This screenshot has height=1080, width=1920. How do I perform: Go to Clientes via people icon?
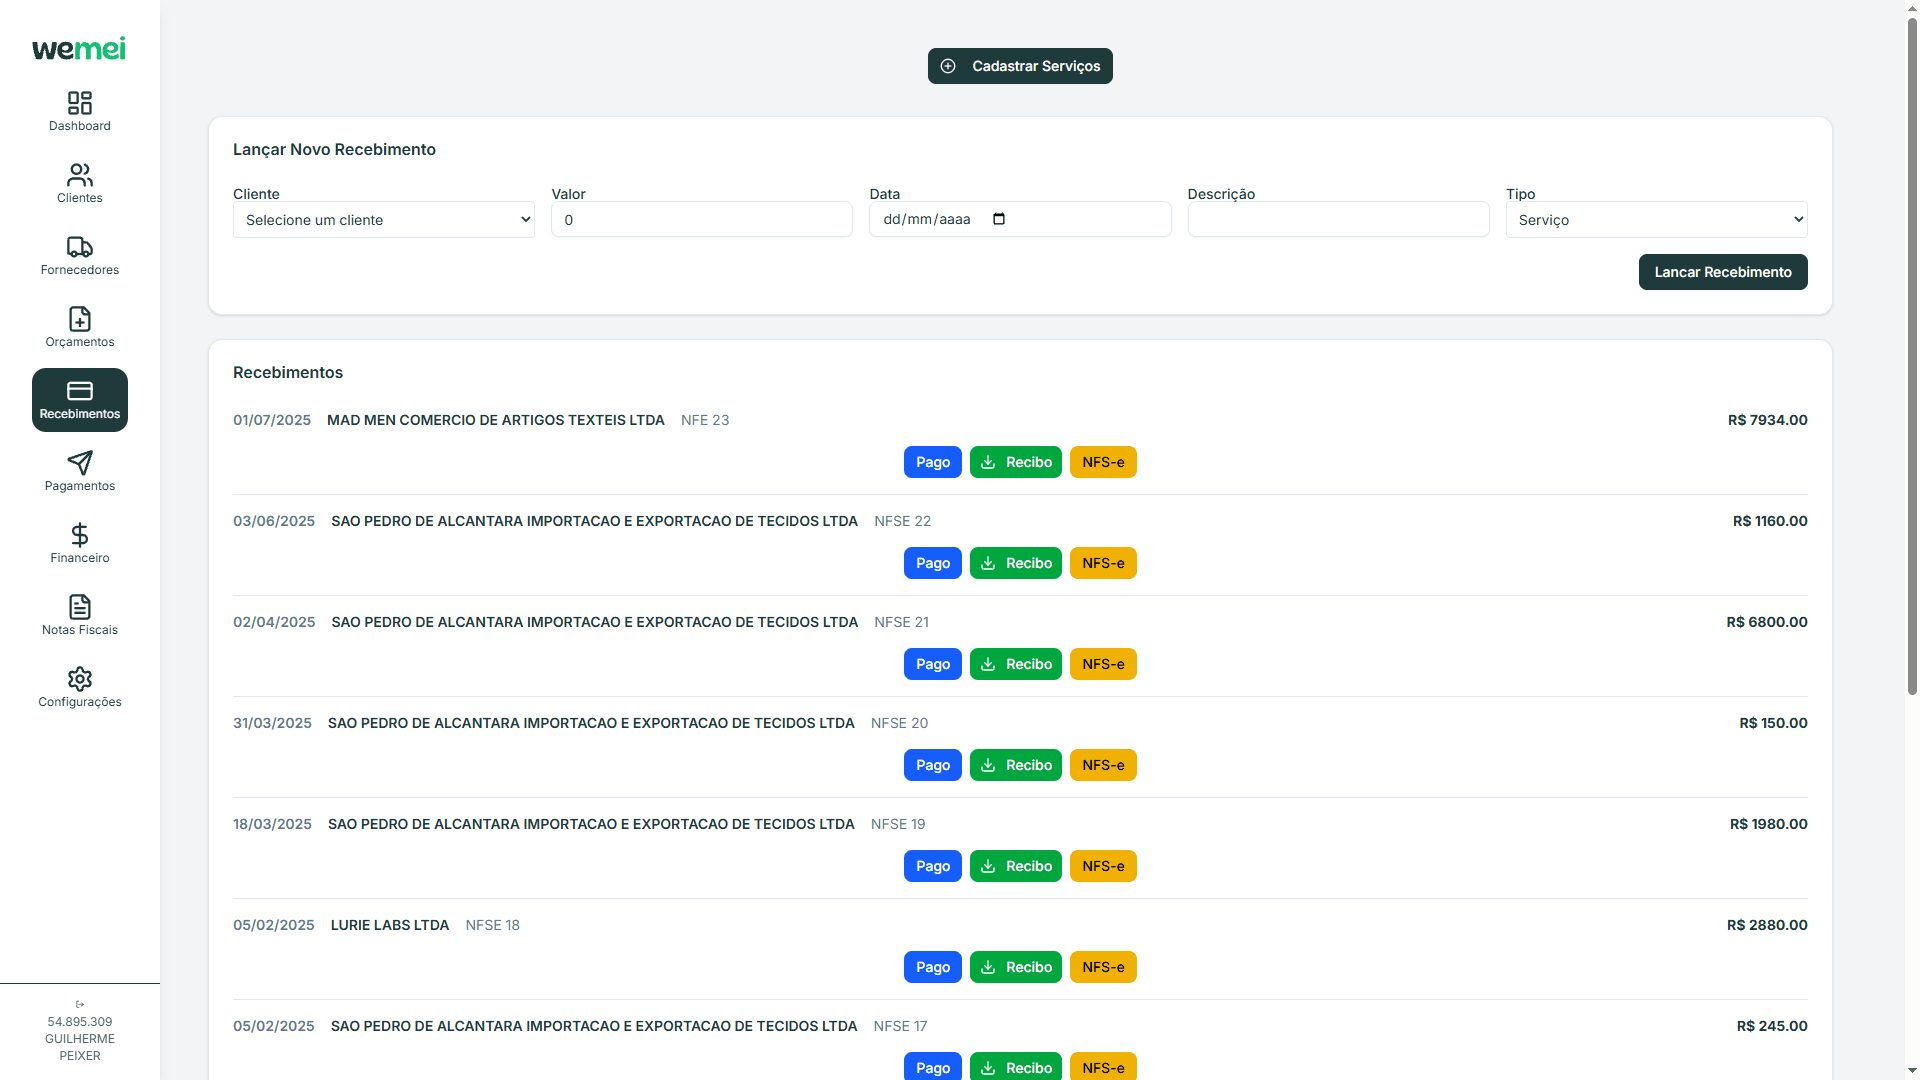pos(80,175)
